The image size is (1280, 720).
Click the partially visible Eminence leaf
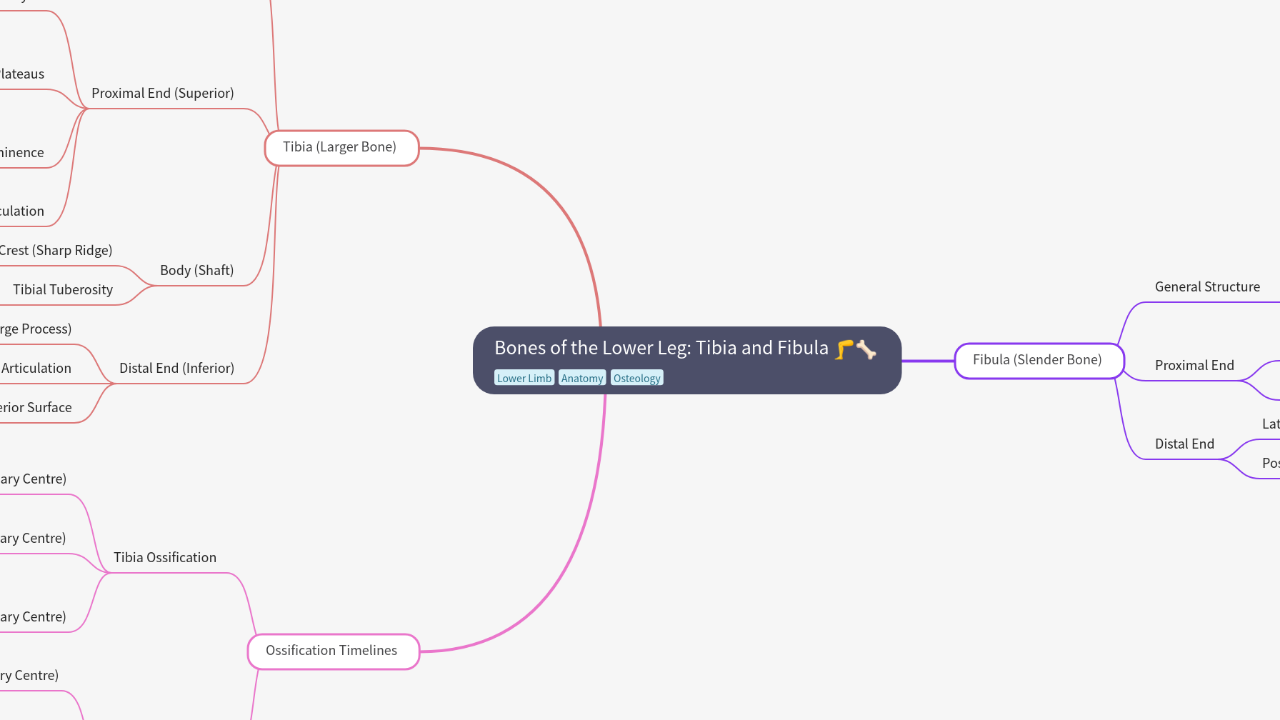[x=22, y=153]
